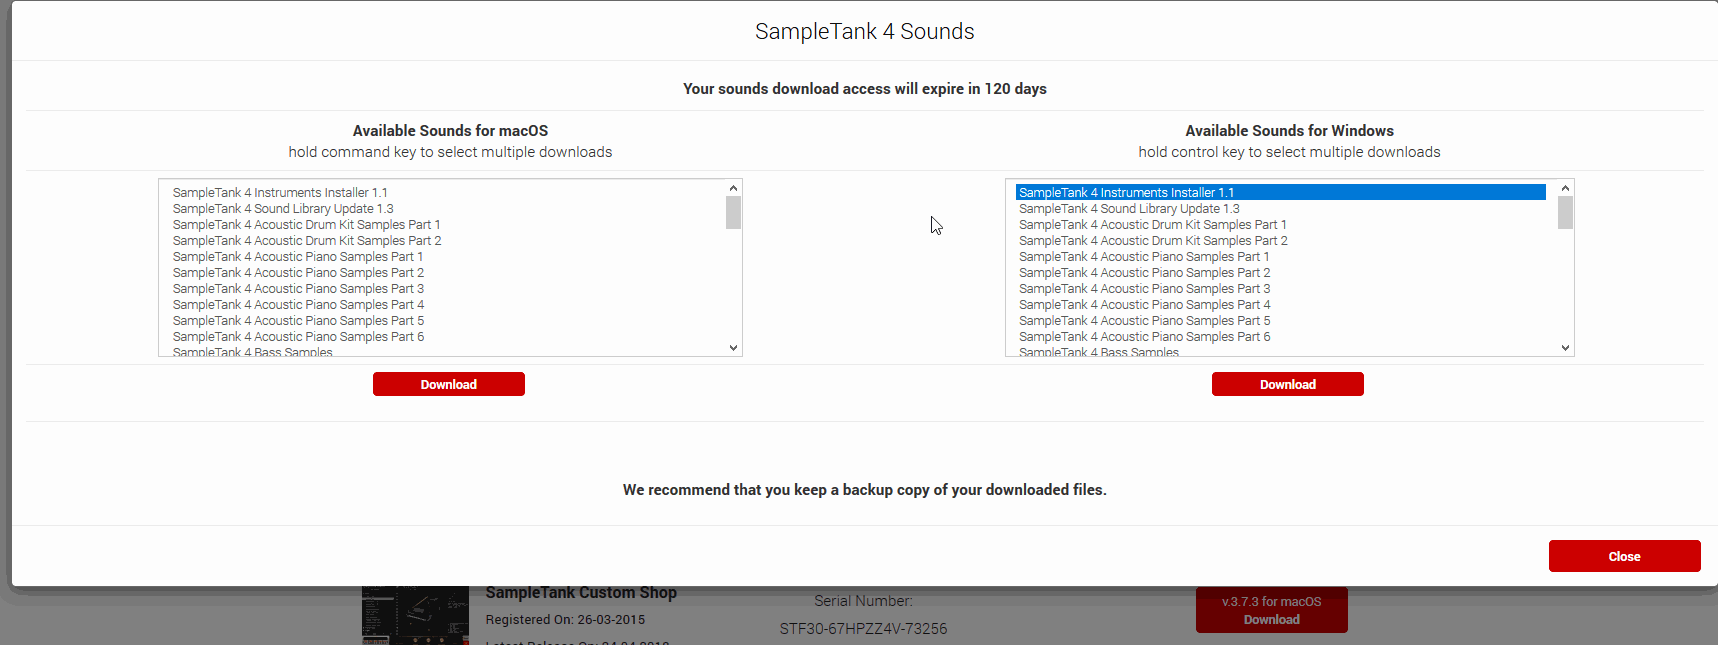Select Windows Acoustic Piano Samples Part 4
The width and height of the screenshot is (1718, 645).
[x=1144, y=305]
